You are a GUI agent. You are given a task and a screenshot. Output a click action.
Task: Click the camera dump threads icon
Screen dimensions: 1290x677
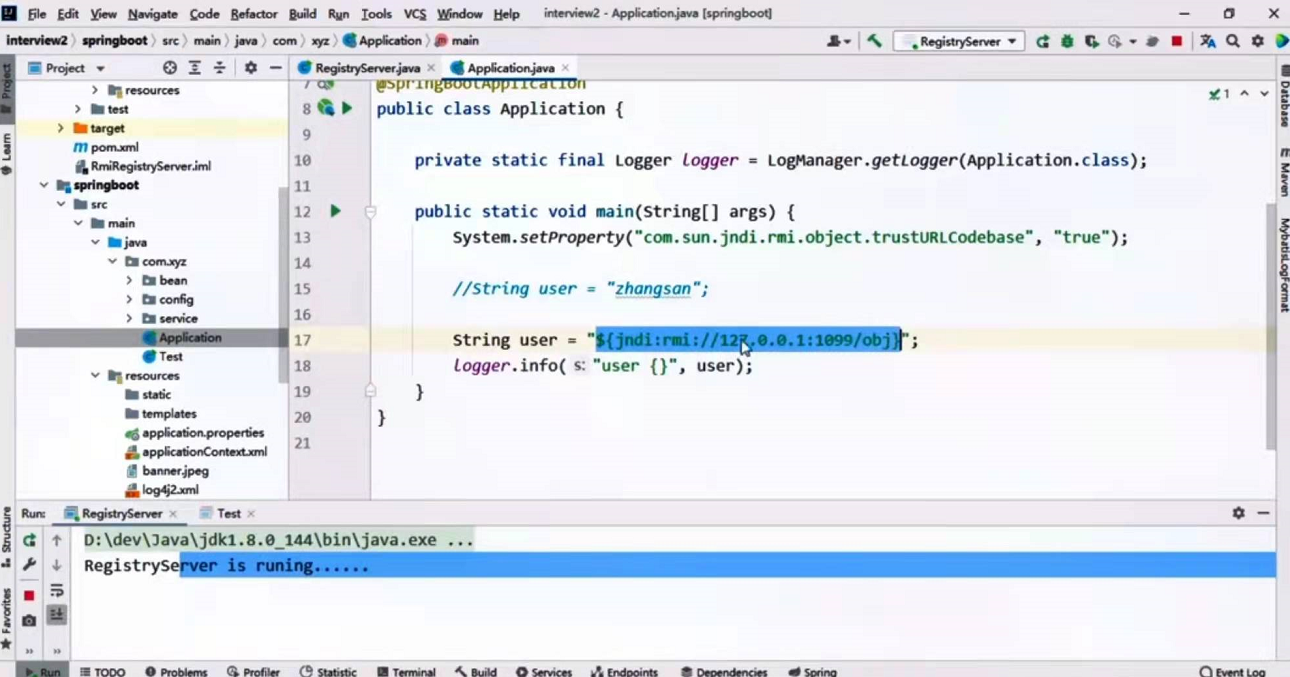pos(29,620)
